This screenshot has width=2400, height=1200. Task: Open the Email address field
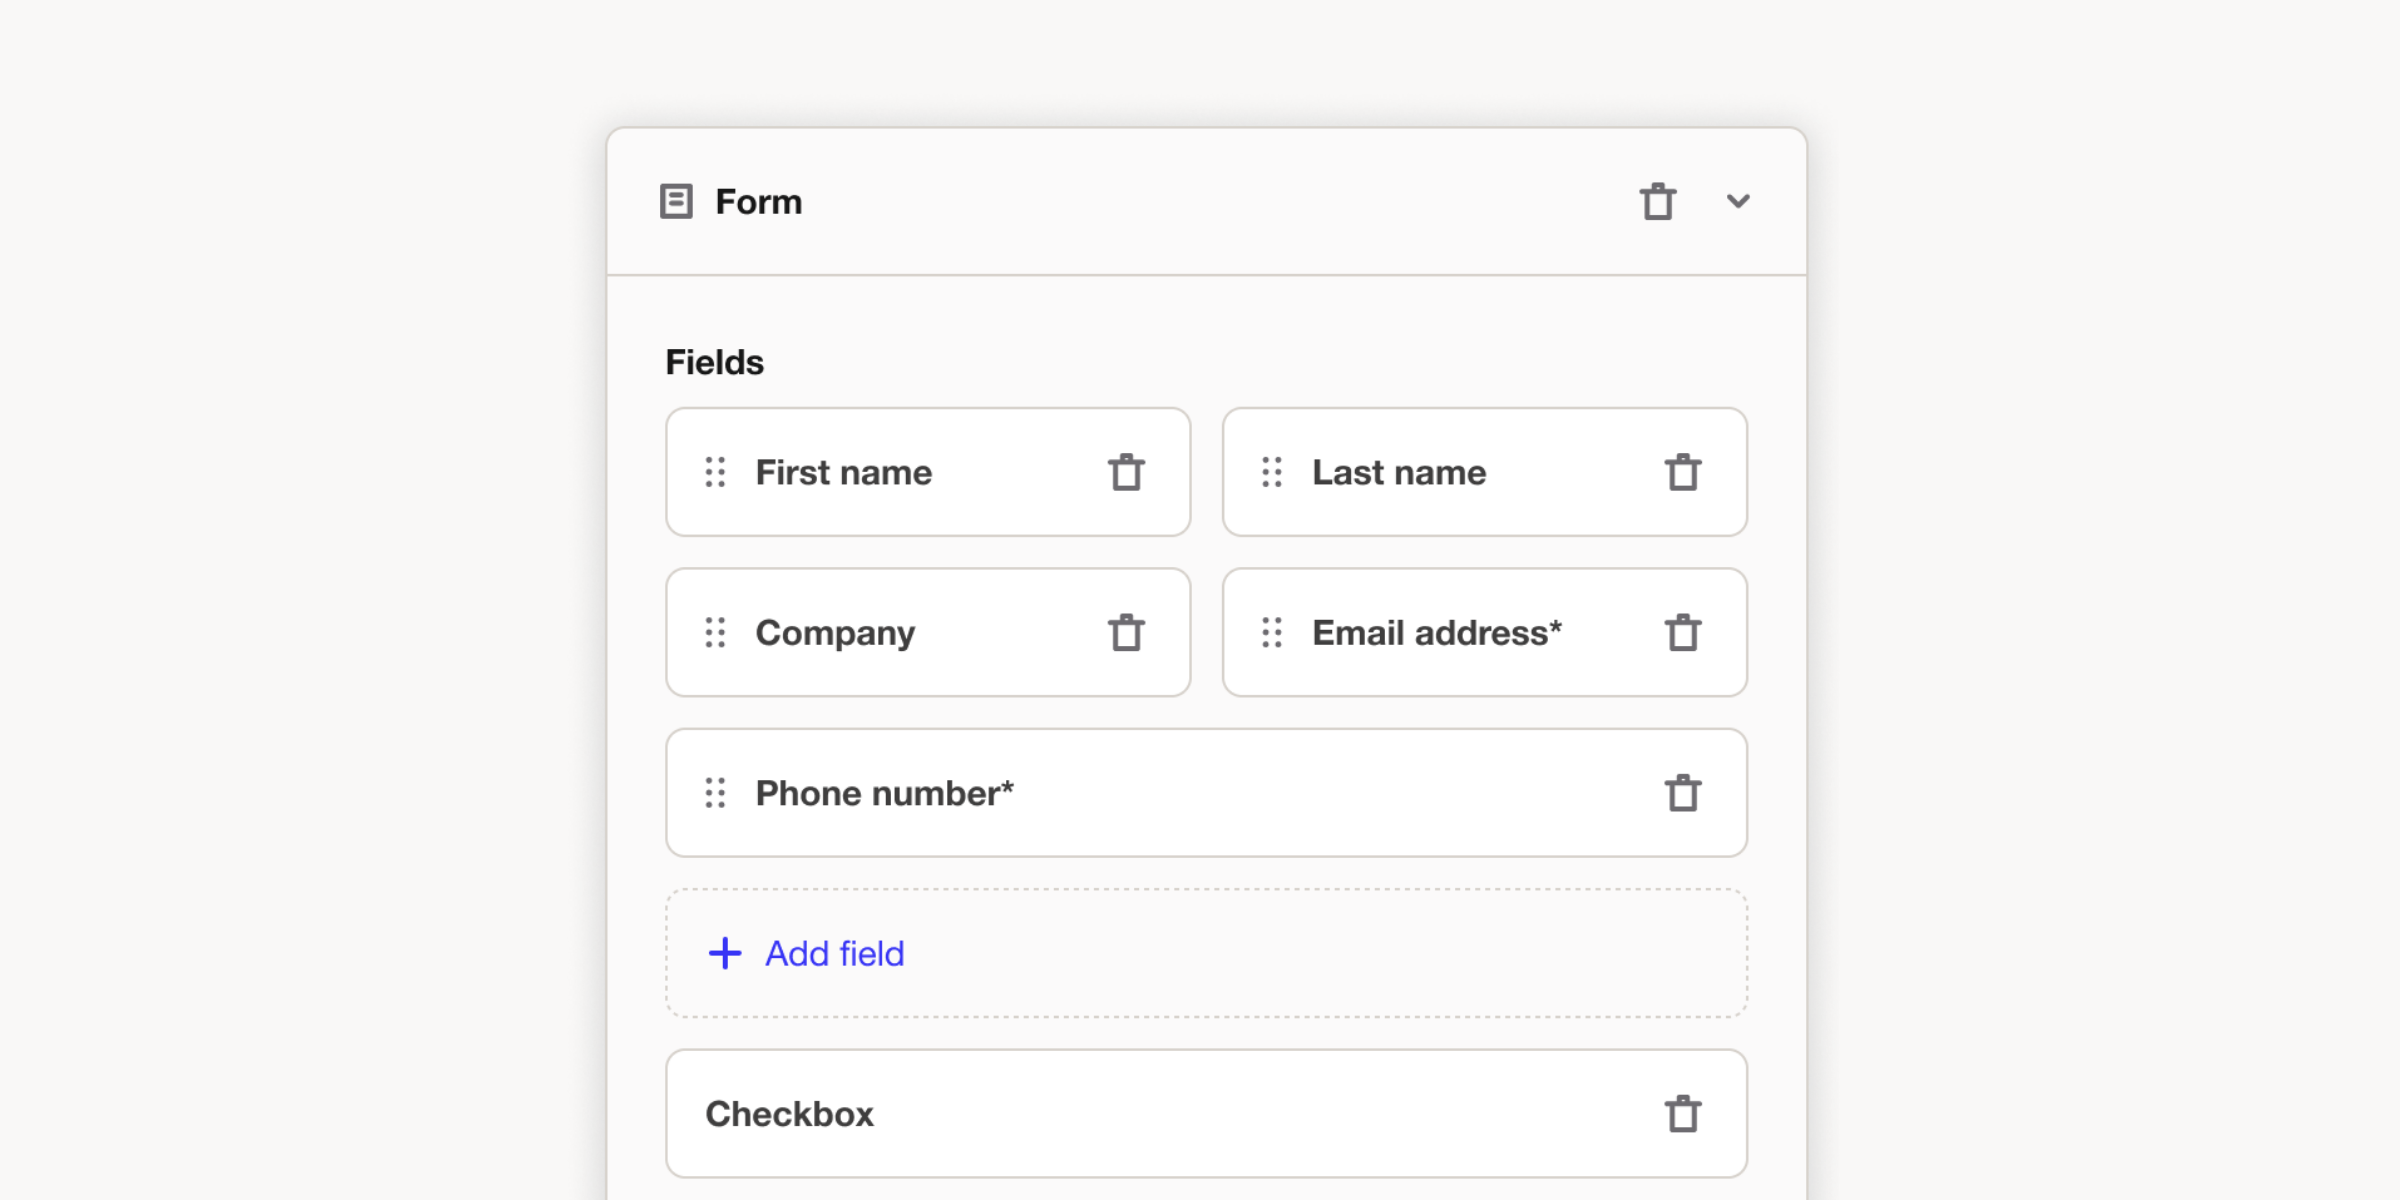pos(1436,632)
